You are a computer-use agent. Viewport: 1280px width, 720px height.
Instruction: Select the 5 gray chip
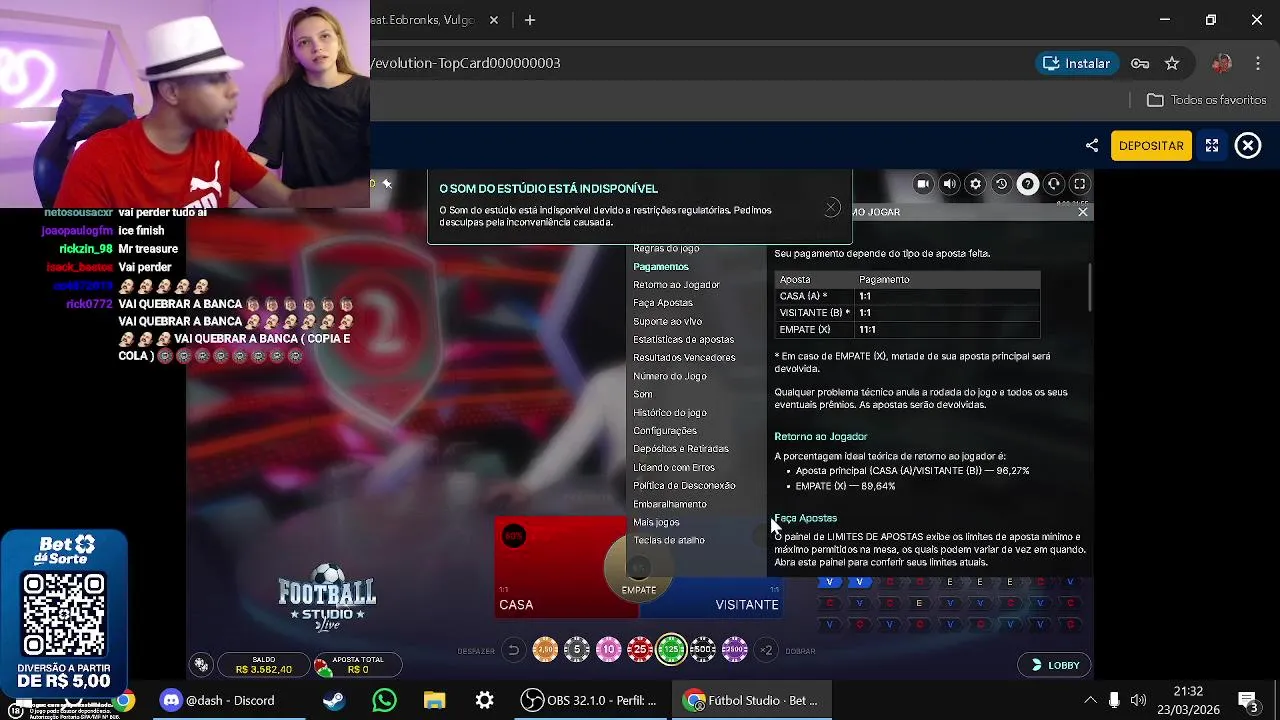pyautogui.click(x=577, y=650)
